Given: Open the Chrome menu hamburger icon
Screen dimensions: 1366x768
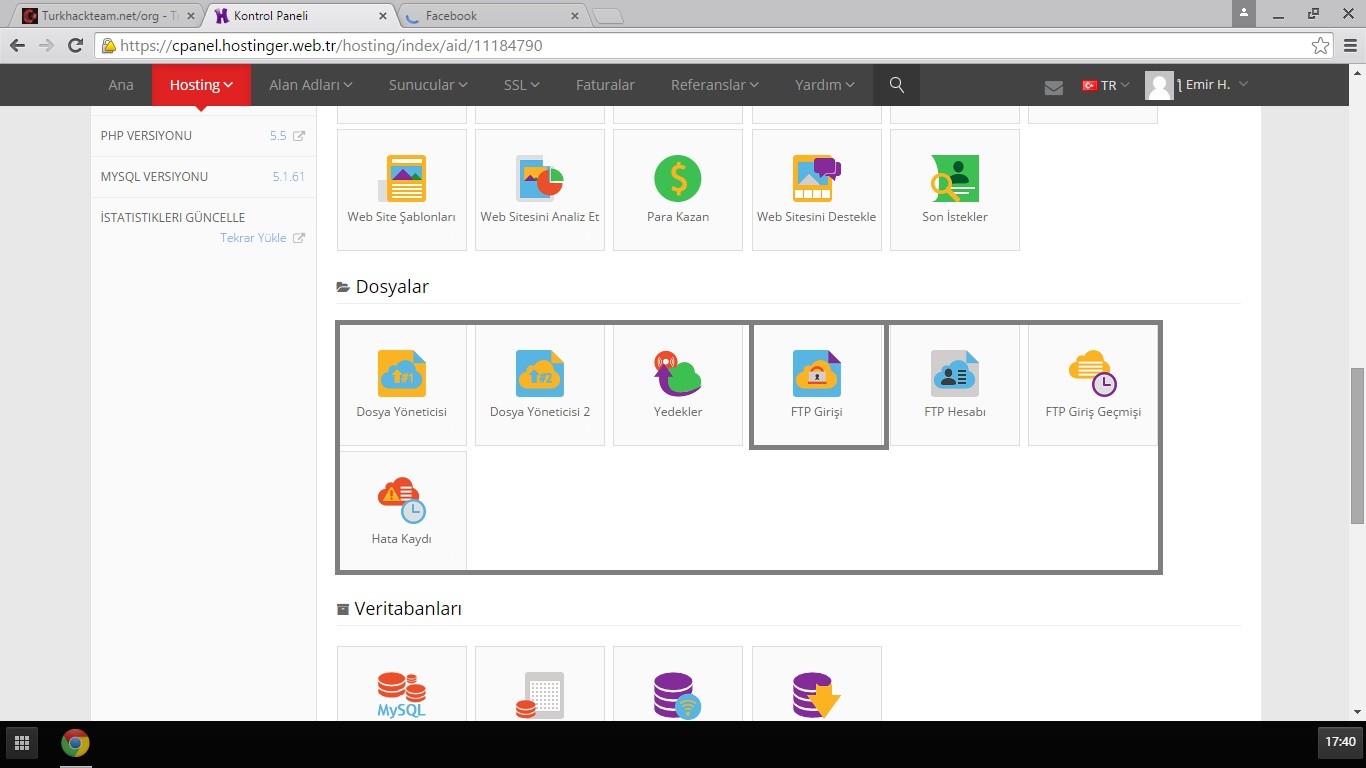Looking at the screenshot, I should (x=1349, y=45).
